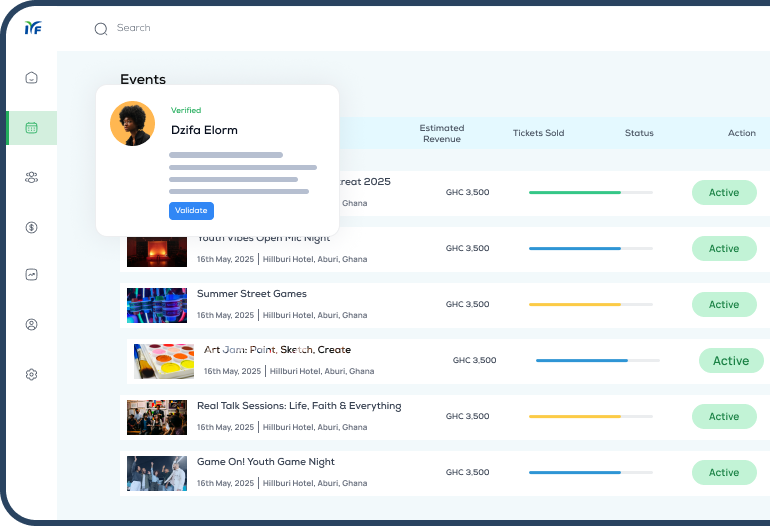
Task: Open the user profile sidebar icon
Action: click(31, 325)
